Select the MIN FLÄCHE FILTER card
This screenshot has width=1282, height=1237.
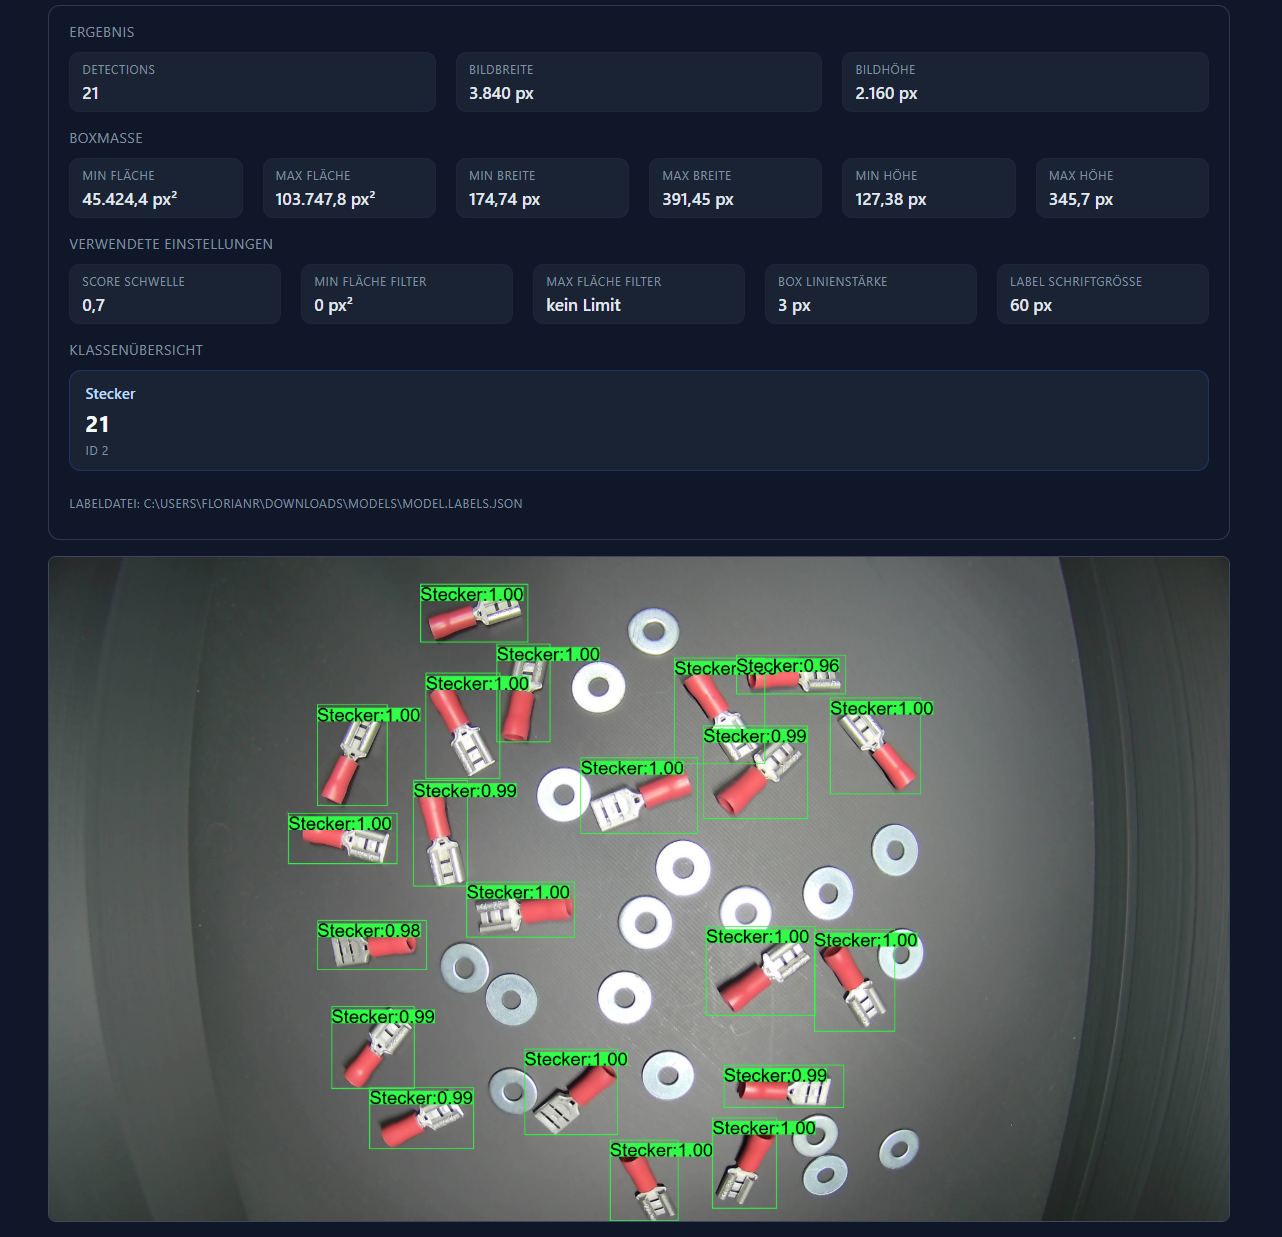point(406,294)
